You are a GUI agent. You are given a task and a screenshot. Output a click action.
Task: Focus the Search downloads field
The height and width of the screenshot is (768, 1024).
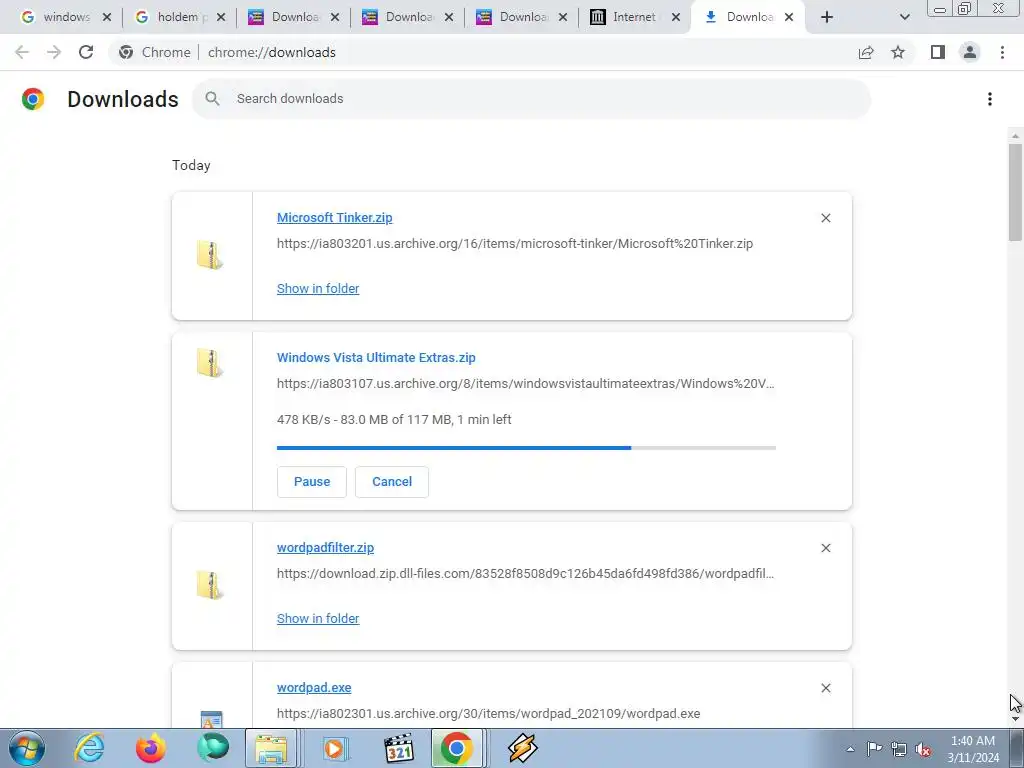coord(532,99)
